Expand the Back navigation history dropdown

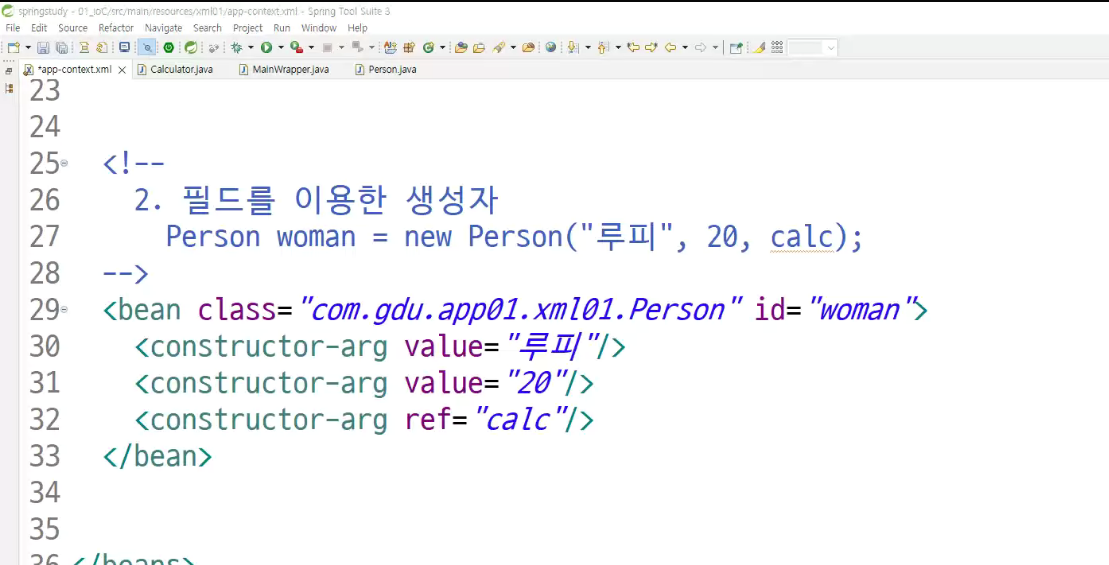pos(685,47)
